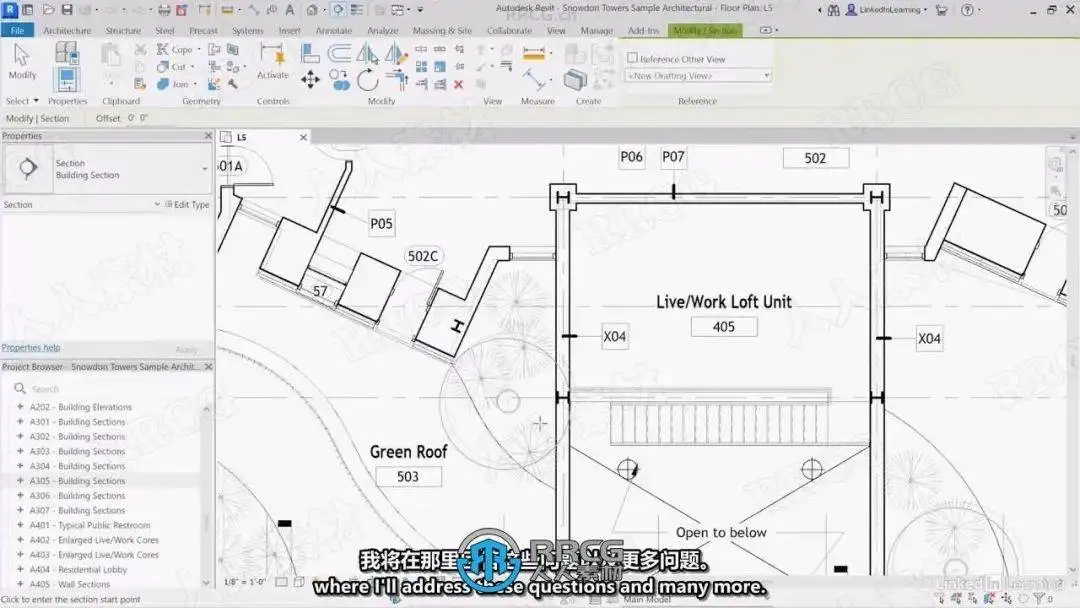The height and width of the screenshot is (608, 1080).
Task: Click the Edit Type button
Action: 187,205
